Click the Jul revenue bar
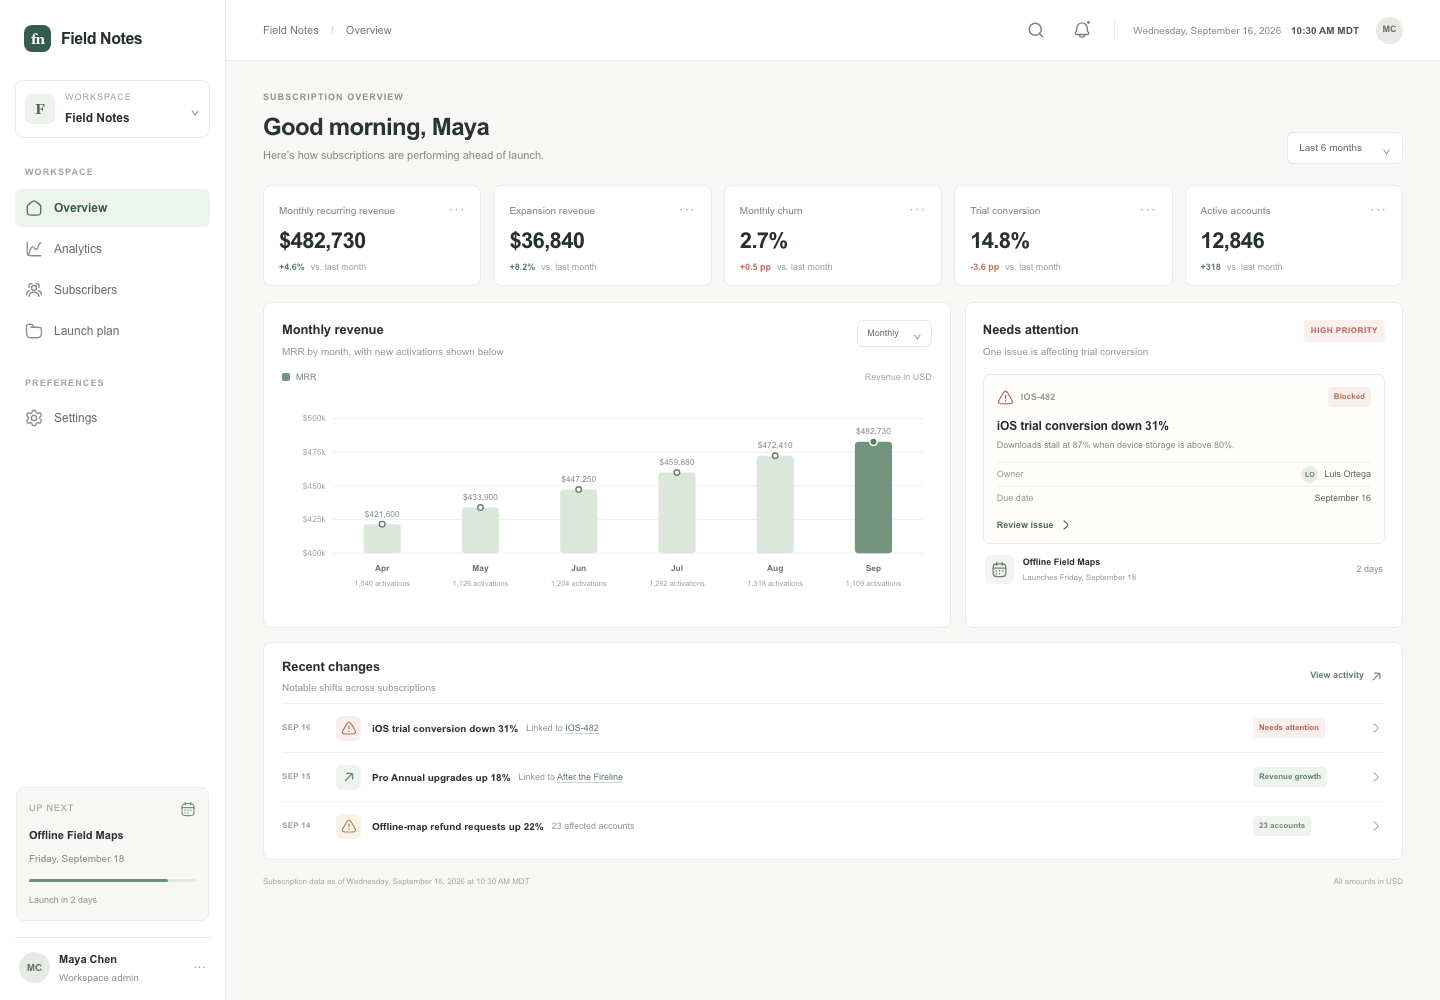 [x=677, y=513]
